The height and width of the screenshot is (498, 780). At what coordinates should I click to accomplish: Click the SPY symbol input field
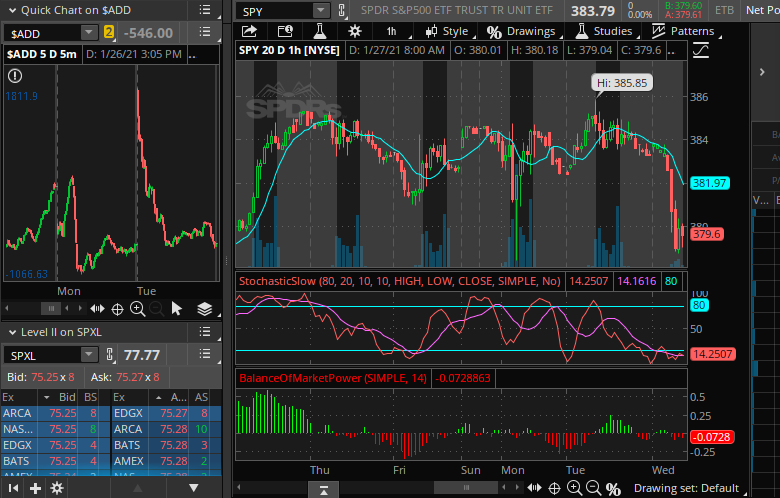pos(276,11)
